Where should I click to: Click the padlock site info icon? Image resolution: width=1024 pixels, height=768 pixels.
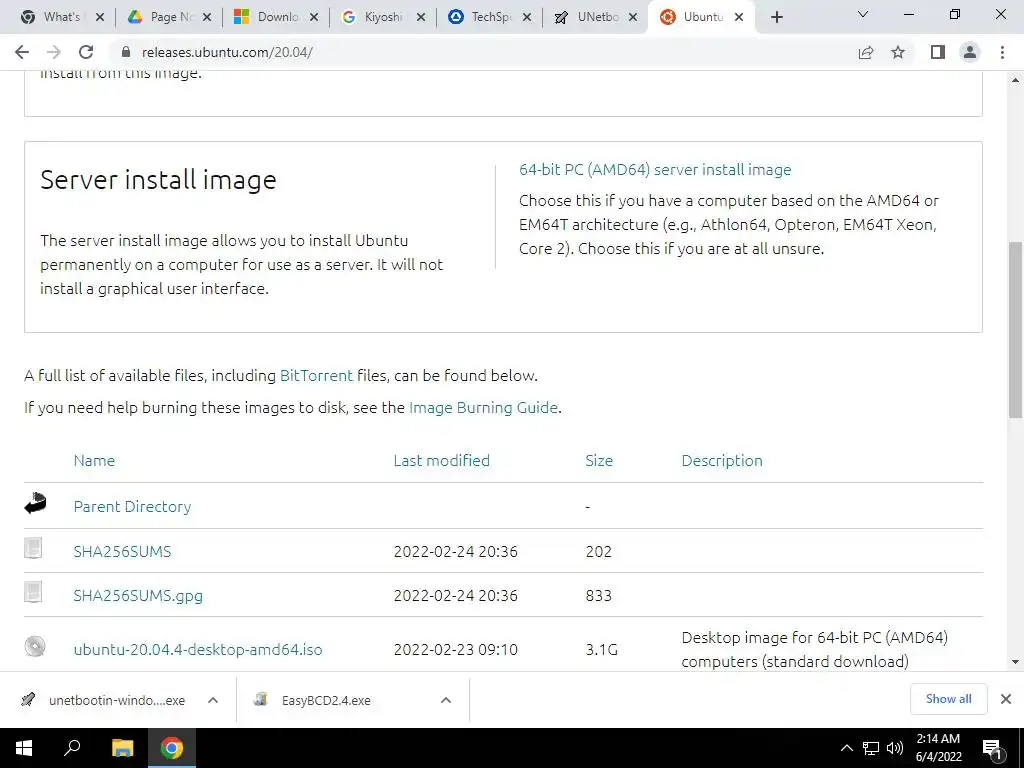click(126, 52)
